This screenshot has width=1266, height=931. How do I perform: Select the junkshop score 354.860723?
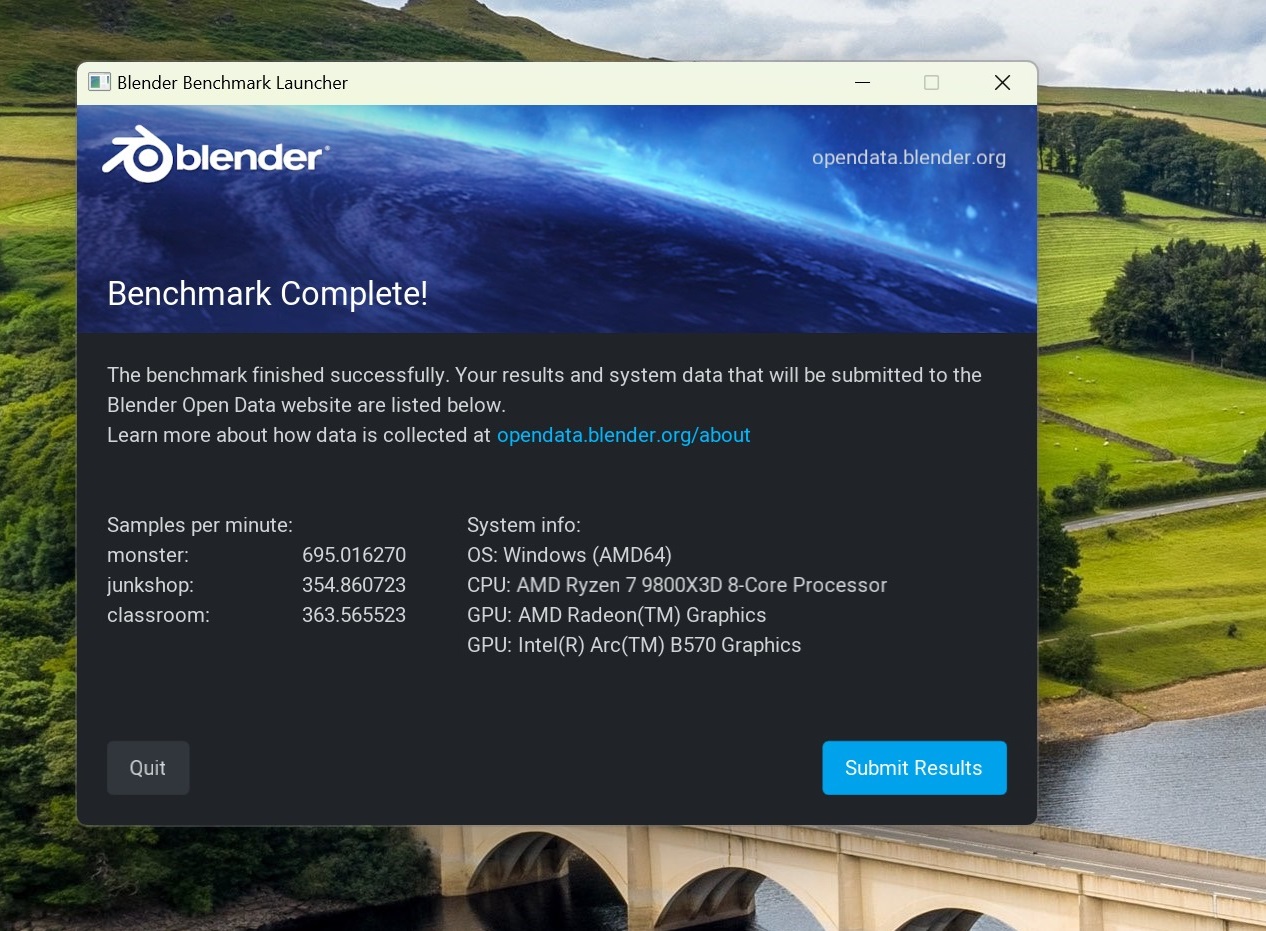point(354,585)
